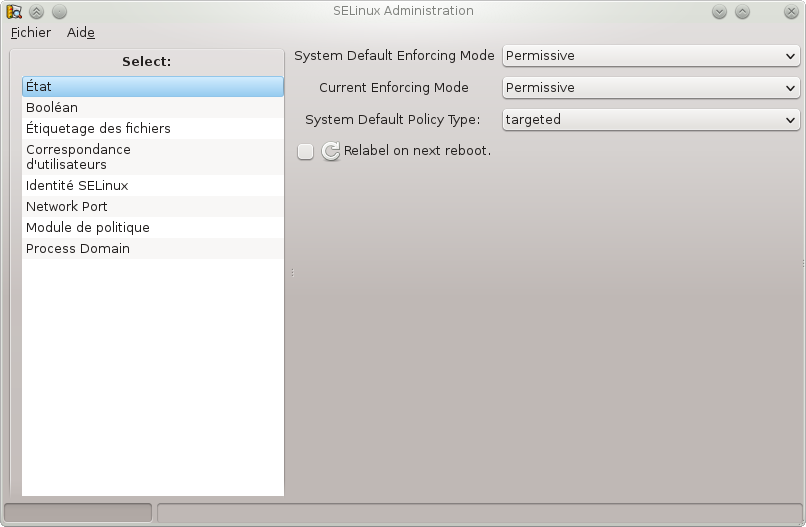Click the pane splitter handle between panels

(292, 272)
